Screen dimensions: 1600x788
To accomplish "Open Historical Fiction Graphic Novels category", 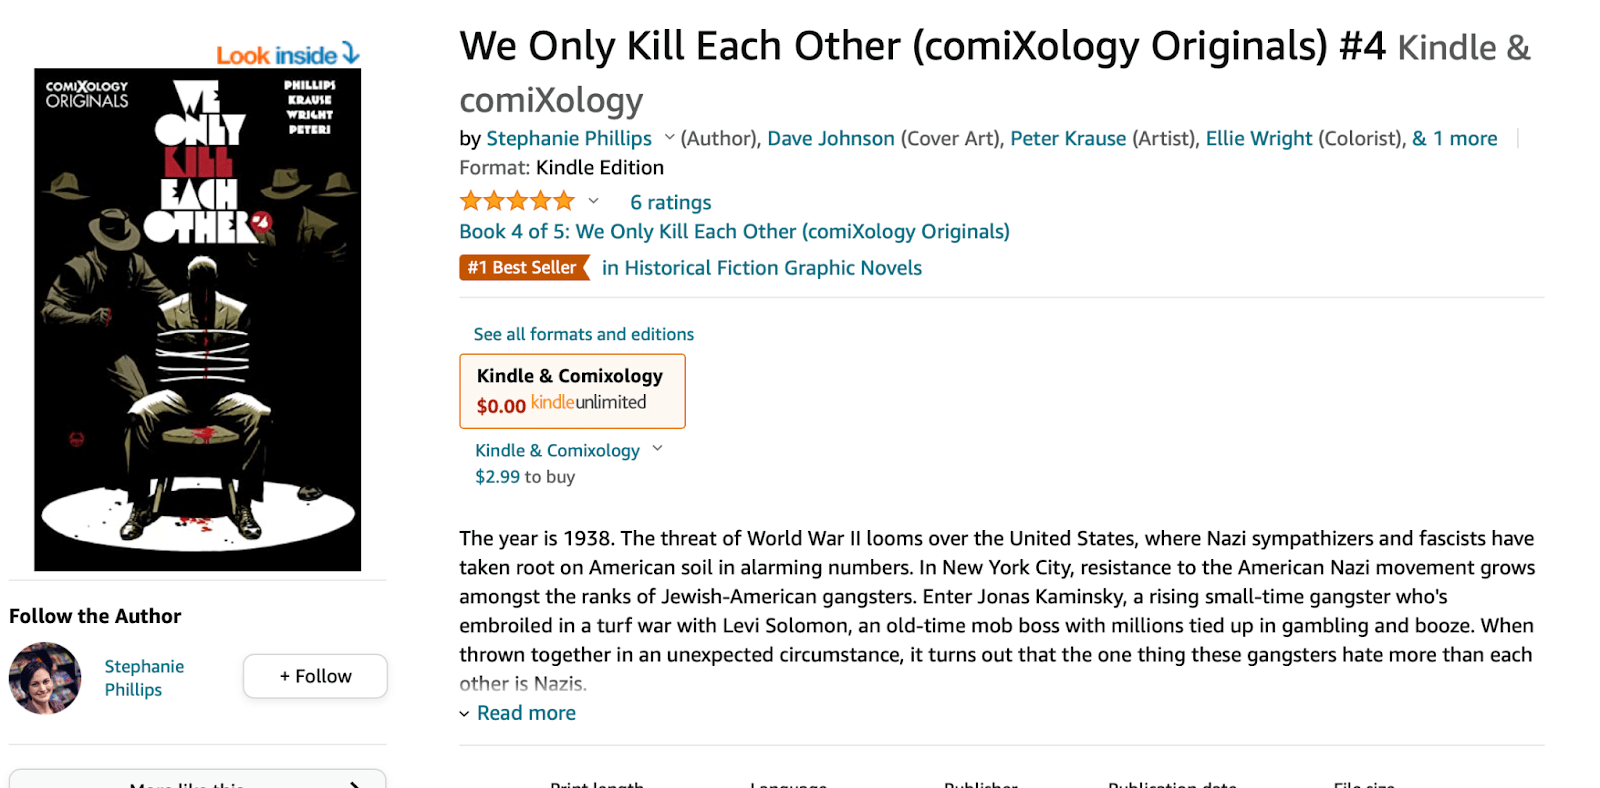I will 762,268.
